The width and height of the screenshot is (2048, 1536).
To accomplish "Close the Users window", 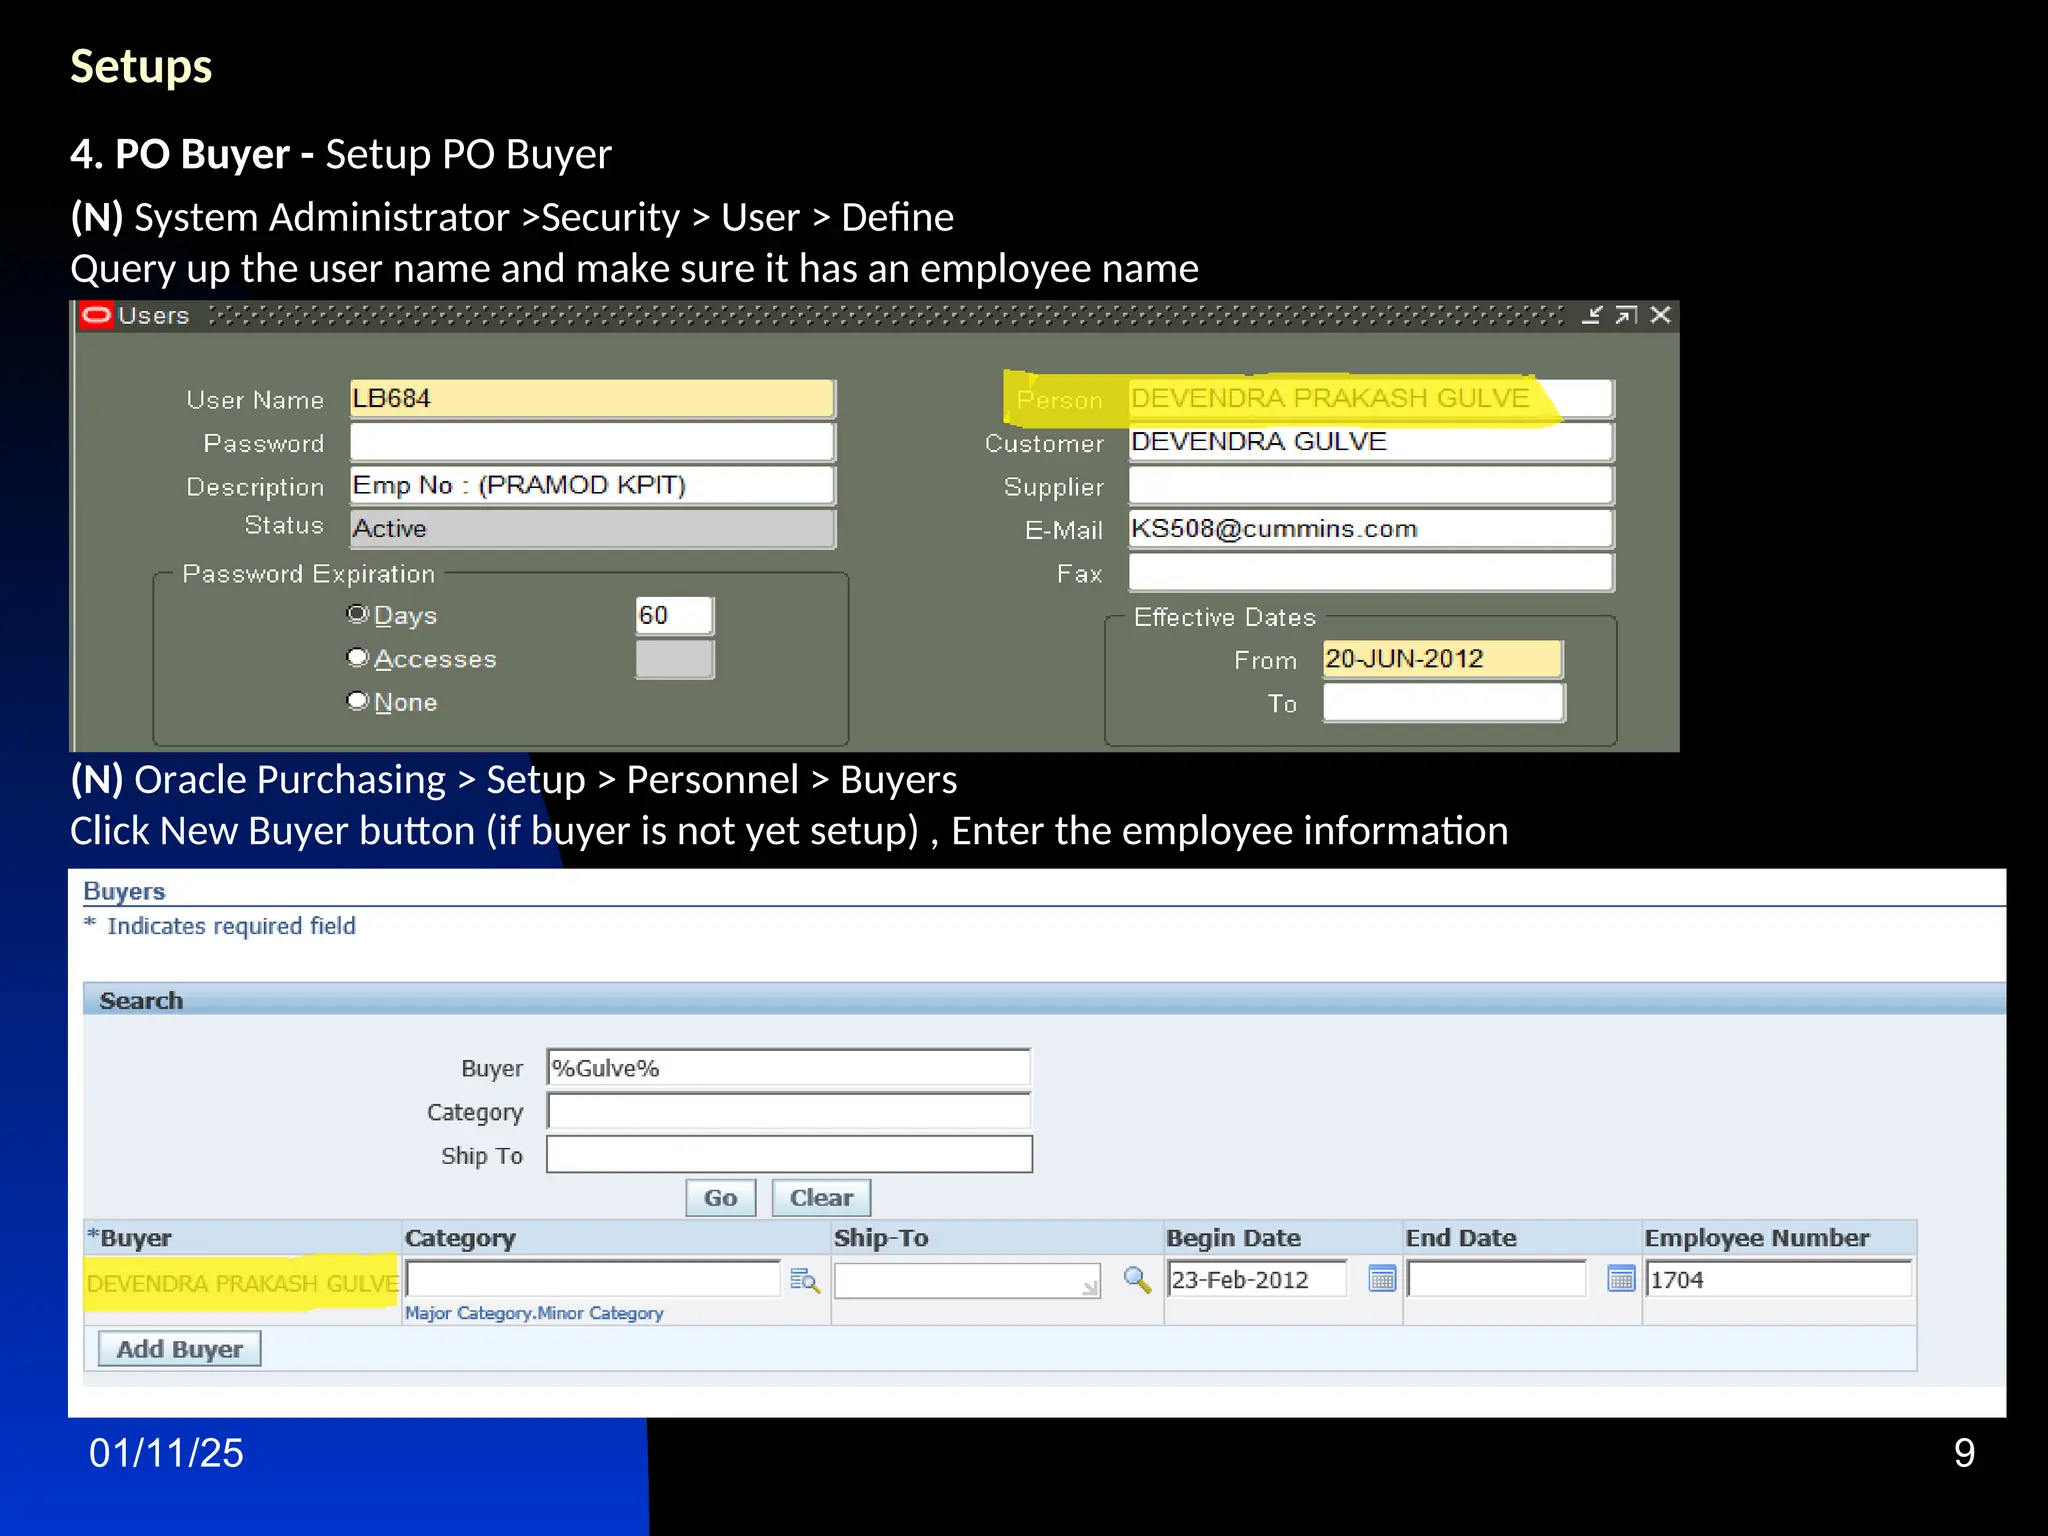I will pyautogui.click(x=1661, y=316).
